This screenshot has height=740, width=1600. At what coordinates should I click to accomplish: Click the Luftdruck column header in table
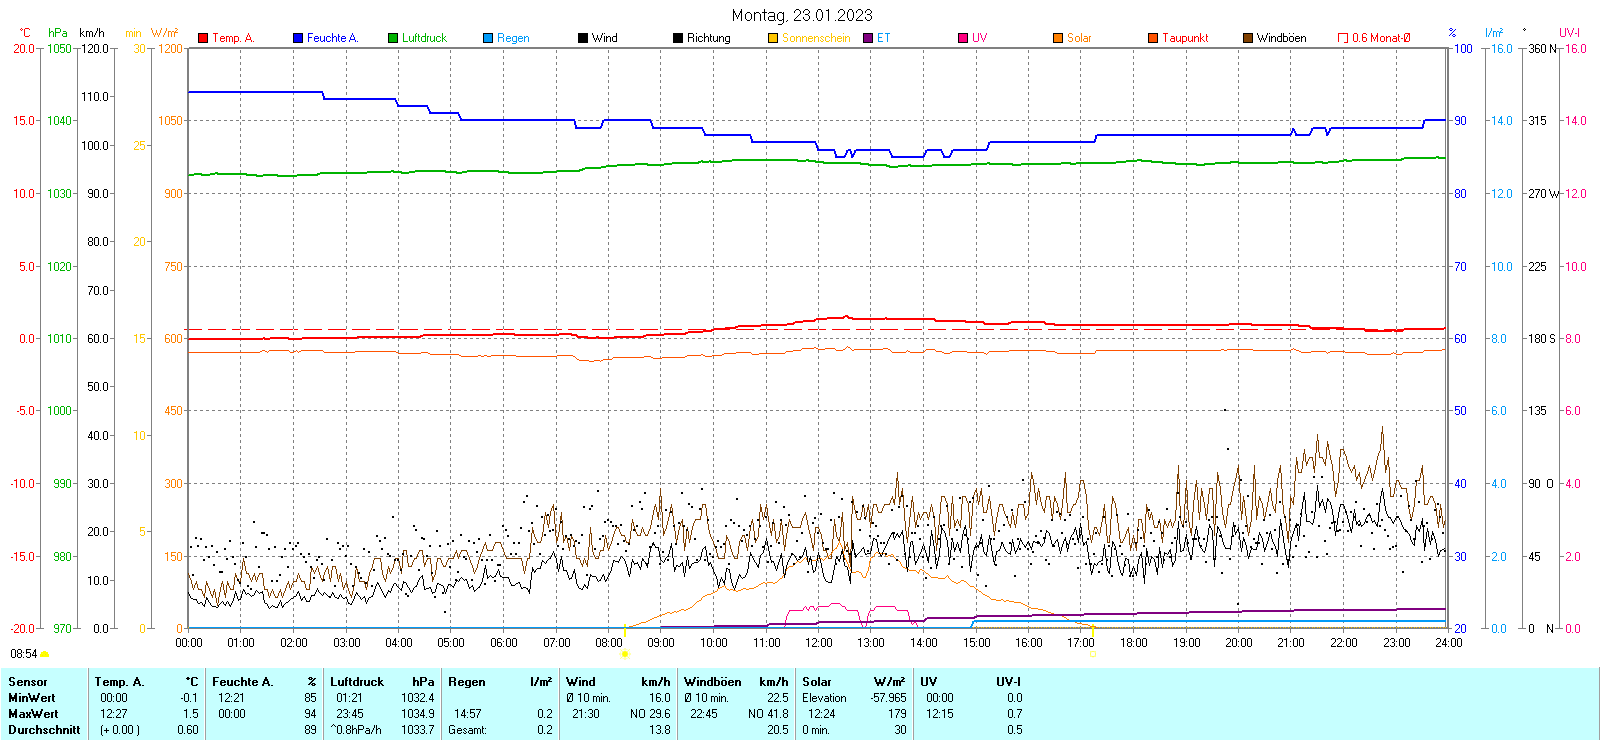[357, 682]
